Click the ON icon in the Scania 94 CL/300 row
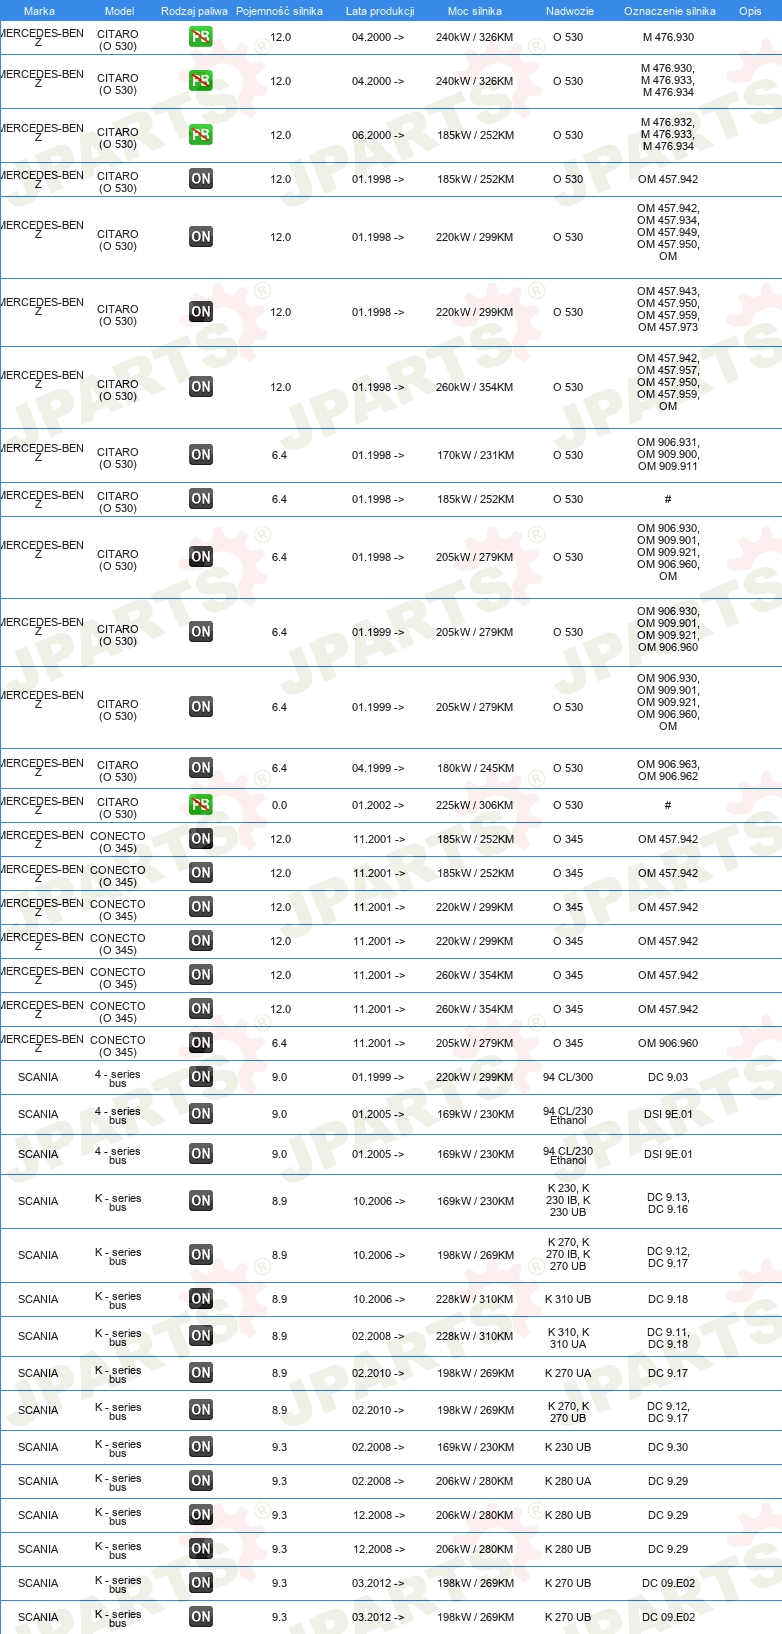This screenshot has height=1634, width=782. tap(201, 1077)
